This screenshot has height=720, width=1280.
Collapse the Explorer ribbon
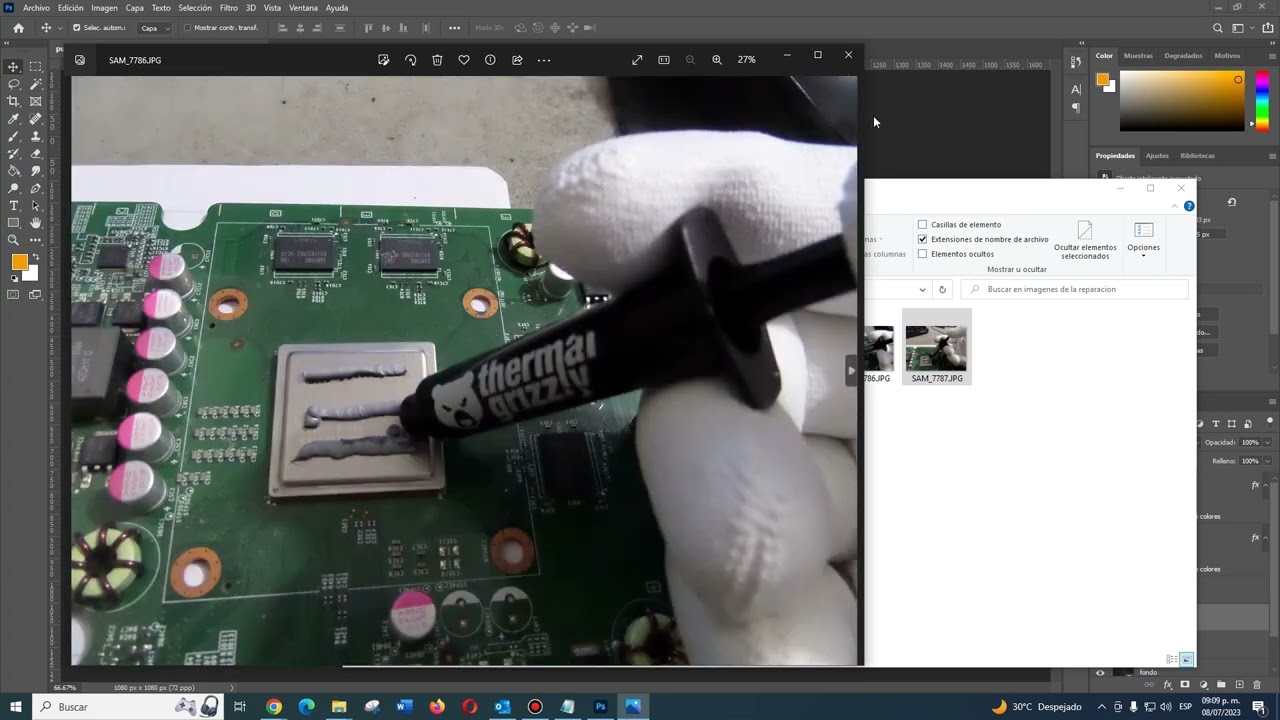pyautogui.click(x=1173, y=206)
